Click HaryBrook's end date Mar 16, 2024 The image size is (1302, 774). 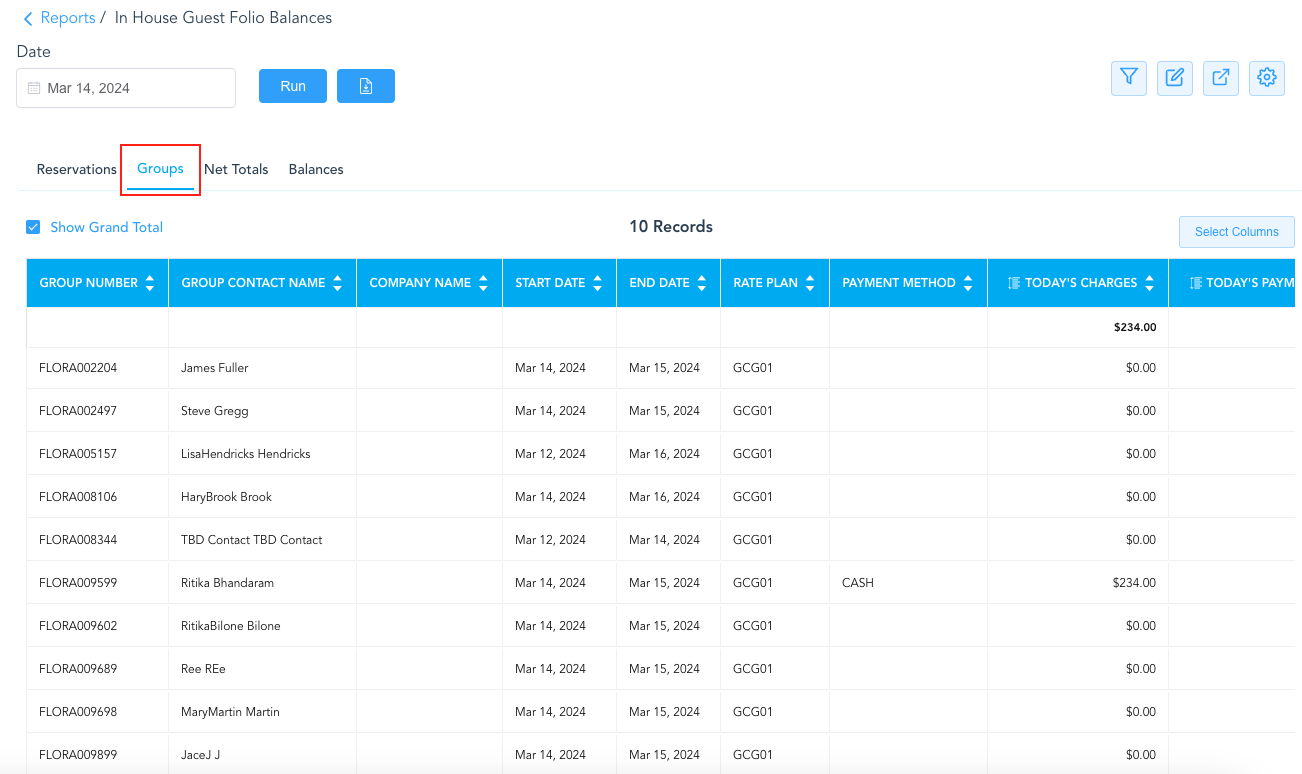664,497
